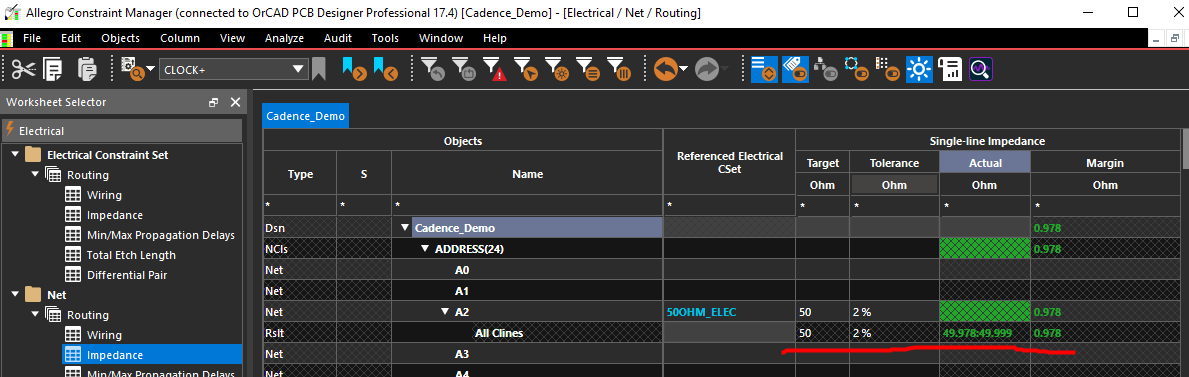Click the purple waveform magnifier icon

point(981,69)
